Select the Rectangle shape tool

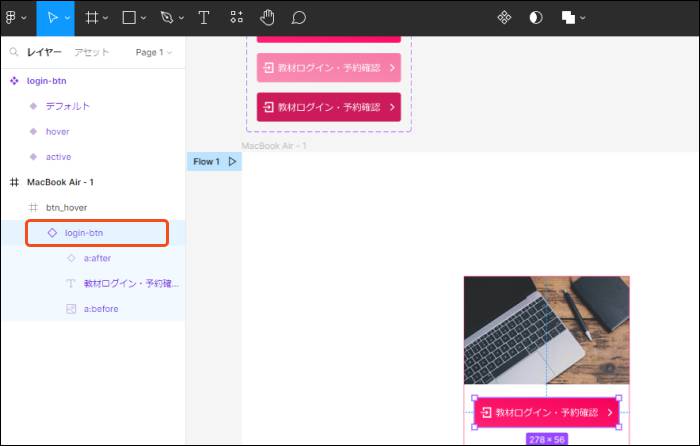pyautogui.click(x=129, y=17)
